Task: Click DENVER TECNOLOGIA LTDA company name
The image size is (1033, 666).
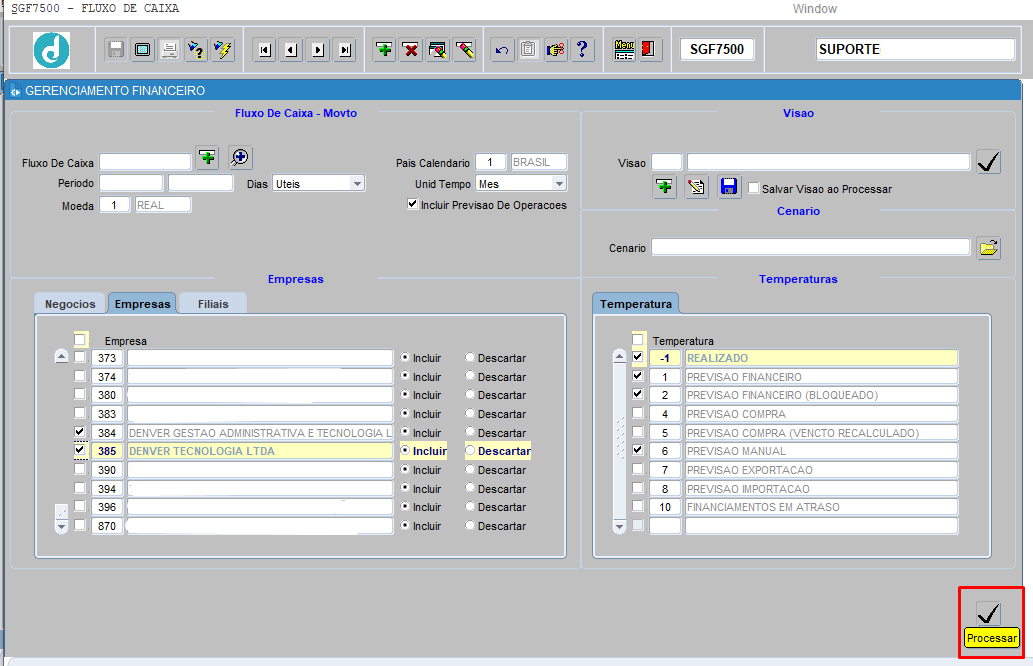Action: [202, 451]
